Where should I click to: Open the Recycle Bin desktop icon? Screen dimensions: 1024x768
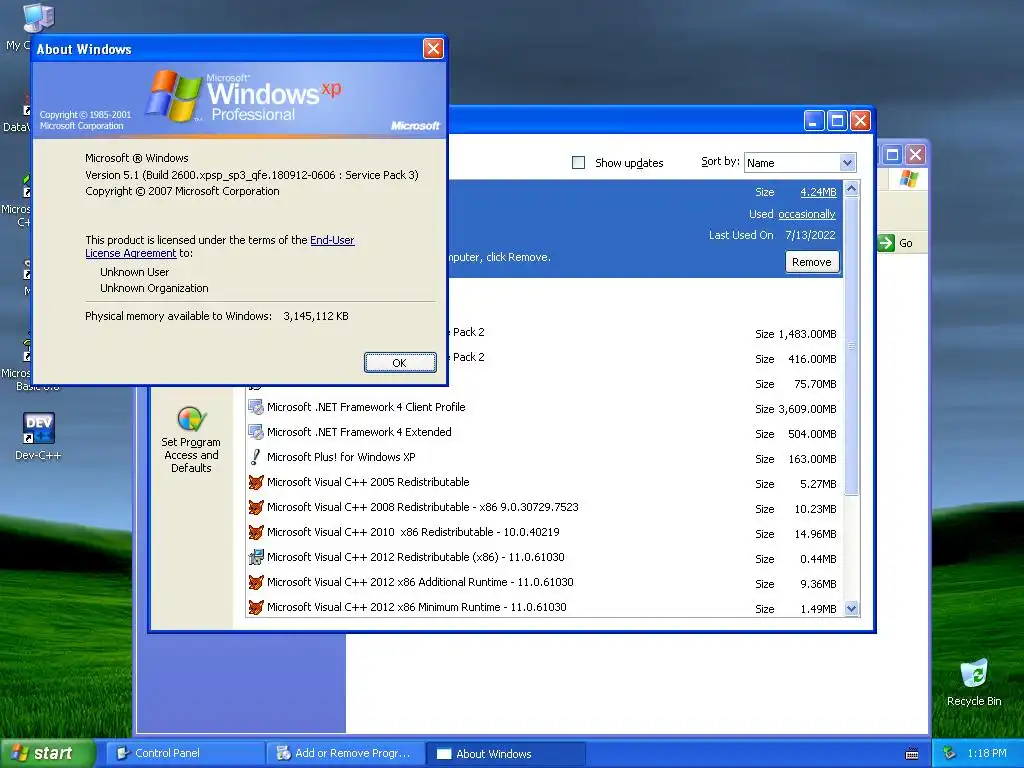click(x=974, y=683)
